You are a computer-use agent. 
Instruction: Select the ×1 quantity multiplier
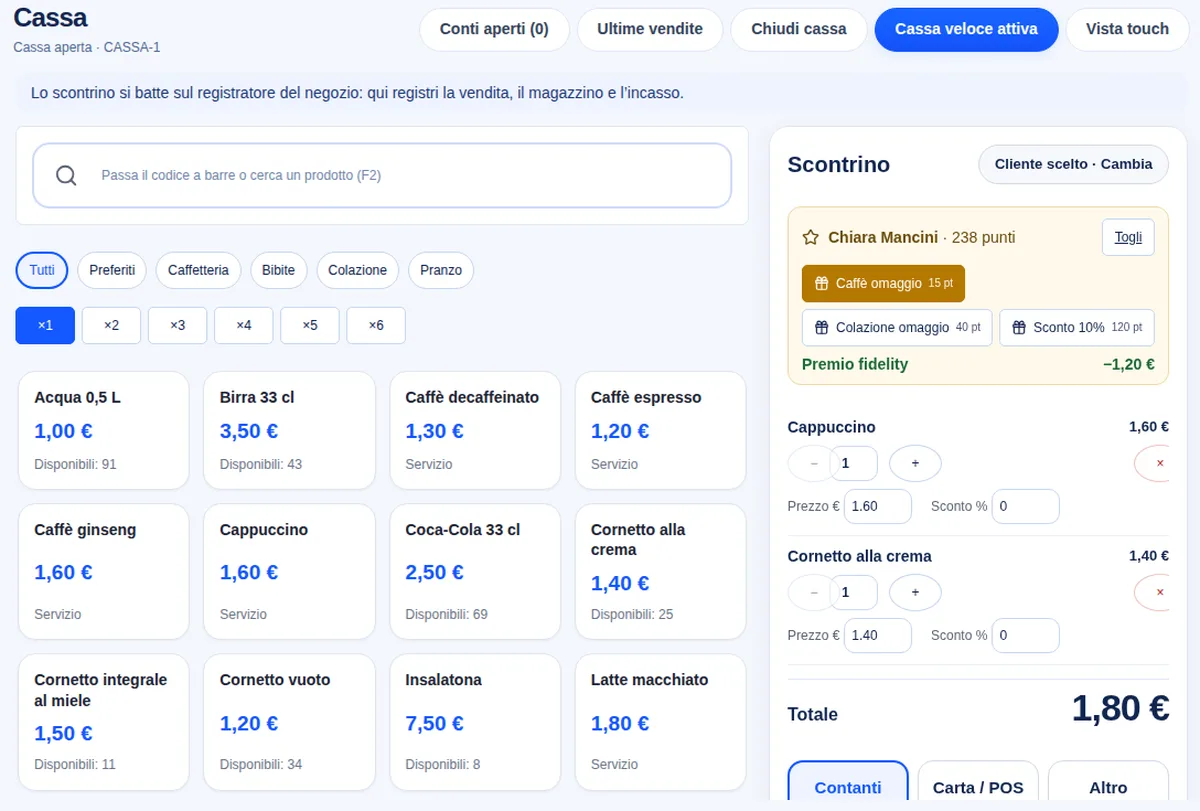[45, 326]
